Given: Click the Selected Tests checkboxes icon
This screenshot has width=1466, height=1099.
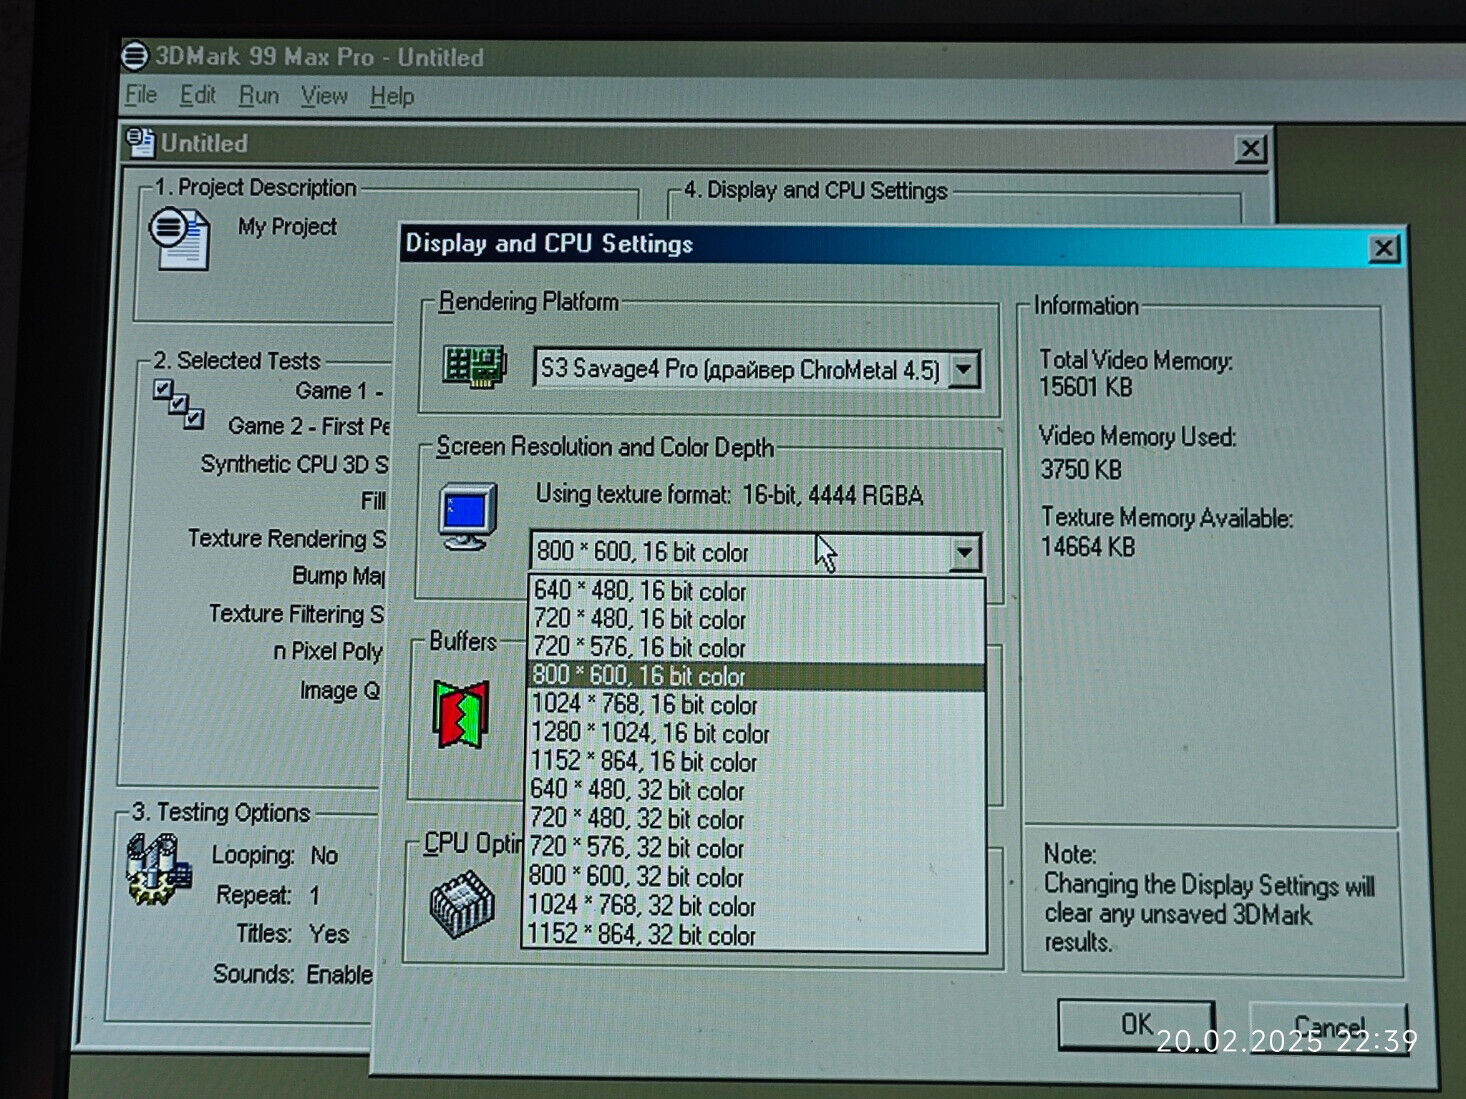Looking at the screenshot, I should 179,404.
